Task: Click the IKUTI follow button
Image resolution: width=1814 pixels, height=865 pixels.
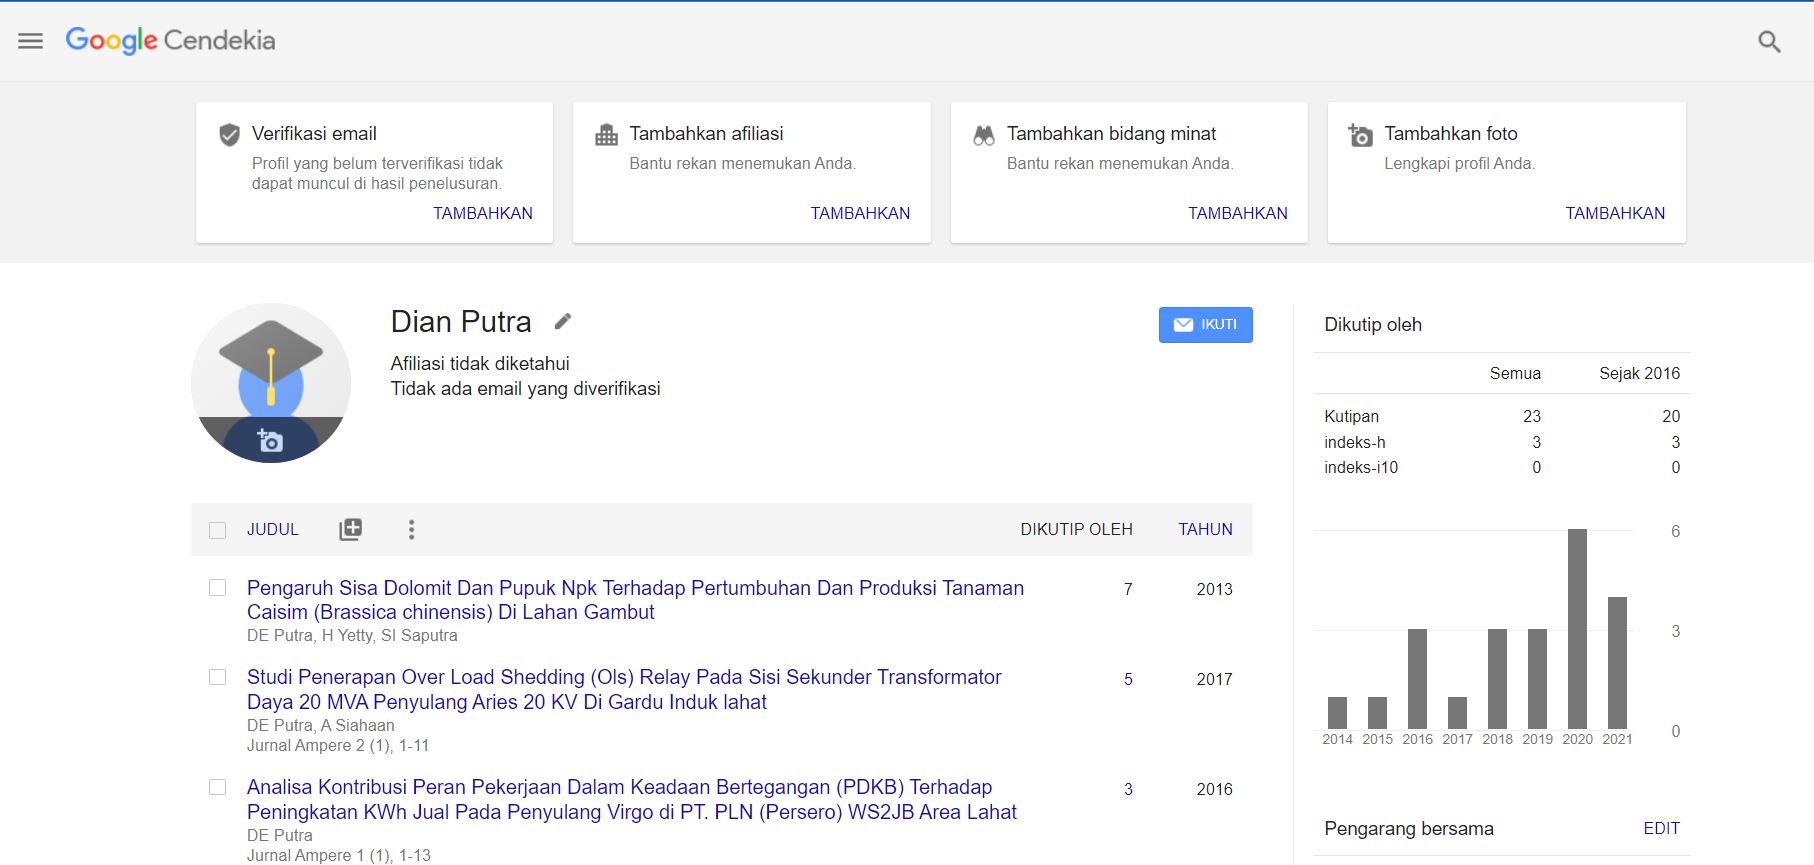Action: point(1205,325)
